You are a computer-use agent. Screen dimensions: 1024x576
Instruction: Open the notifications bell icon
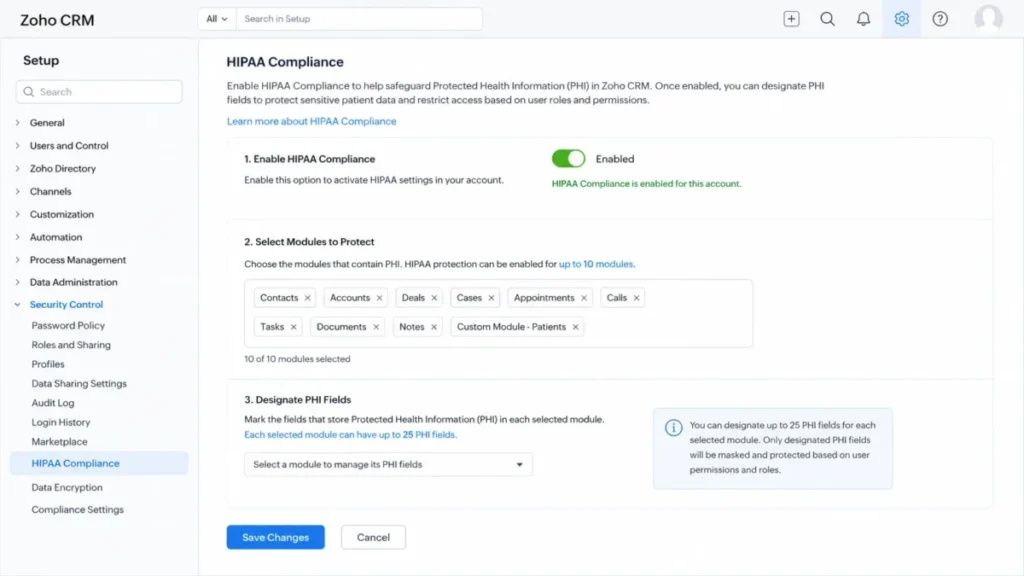863,19
